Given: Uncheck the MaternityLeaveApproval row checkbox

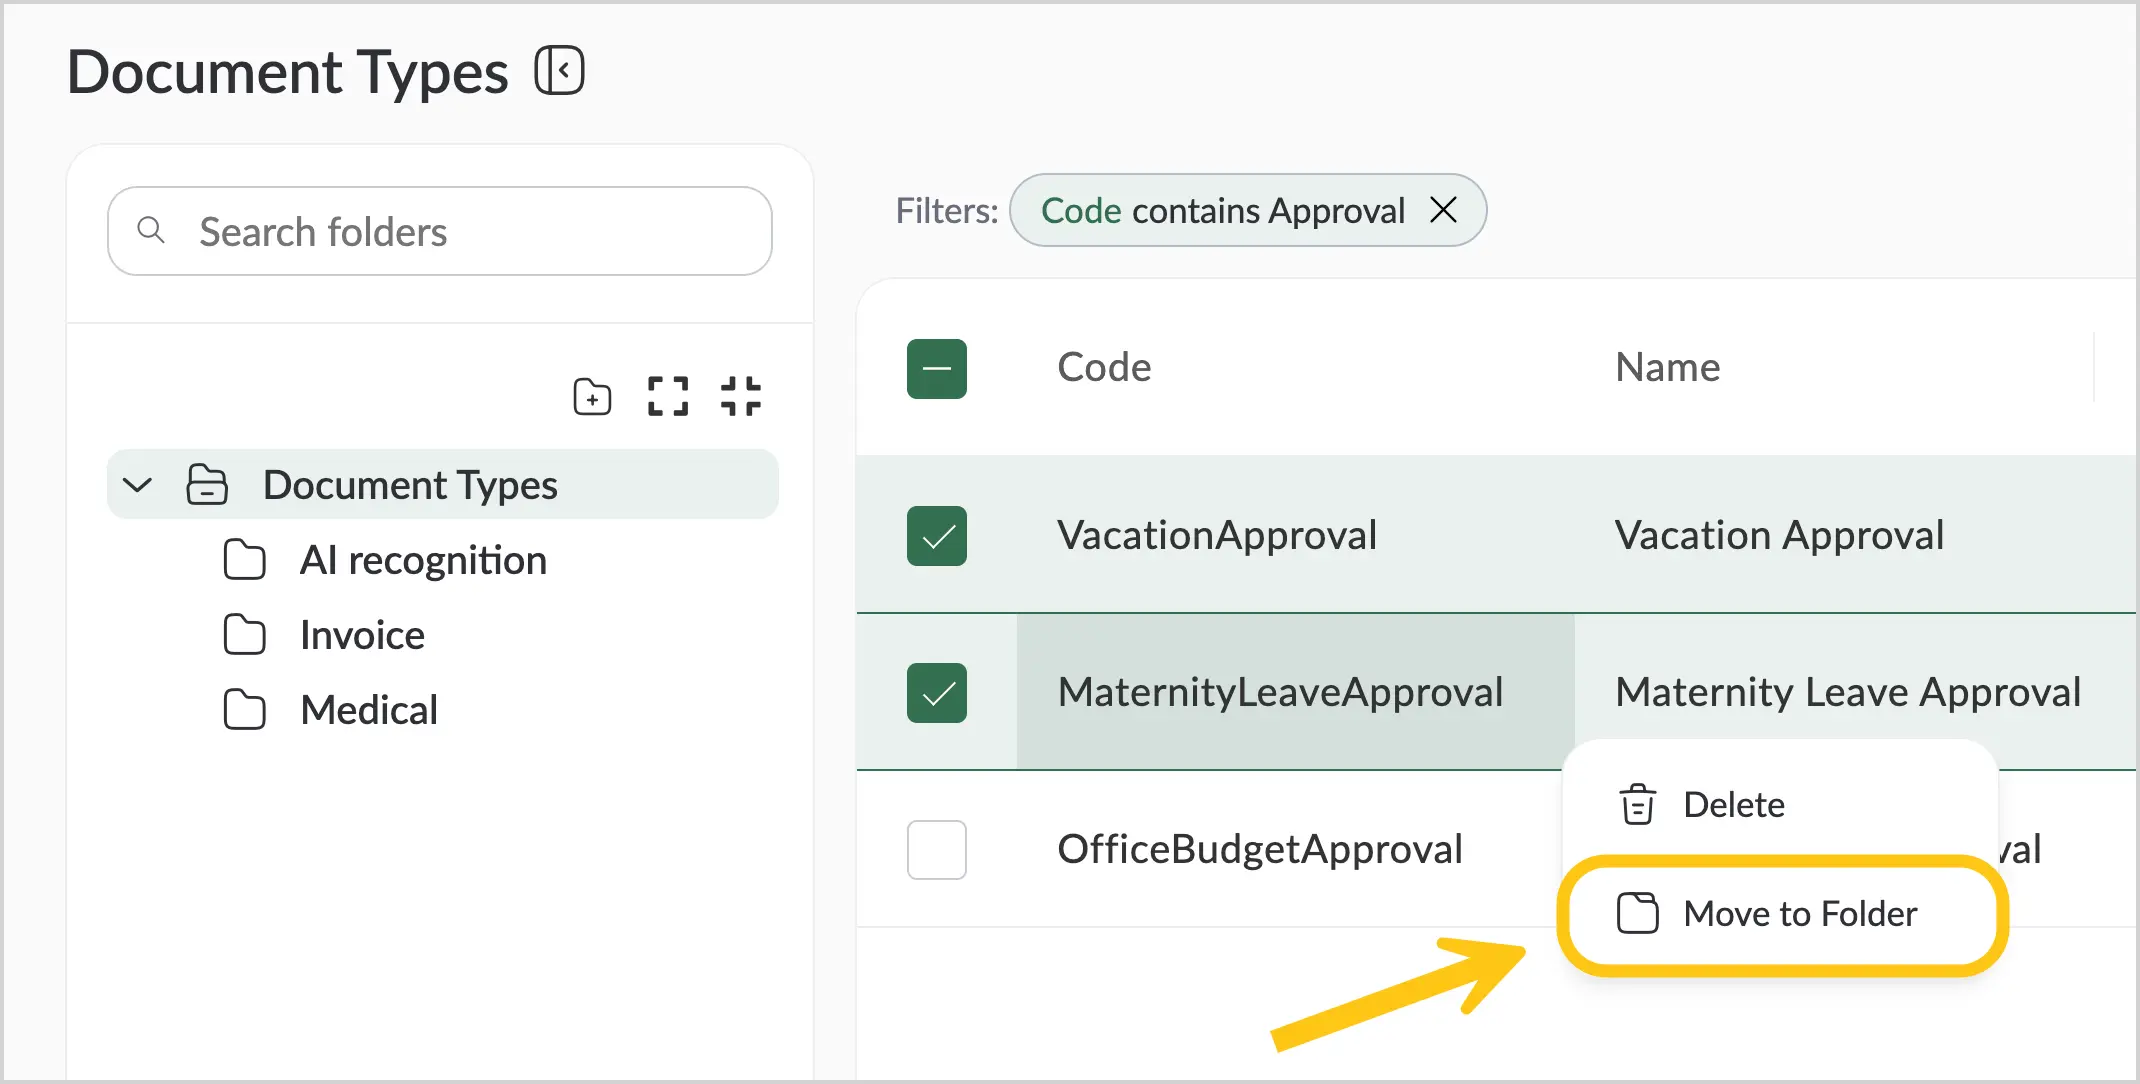Looking at the screenshot, I should pos(937,693).
